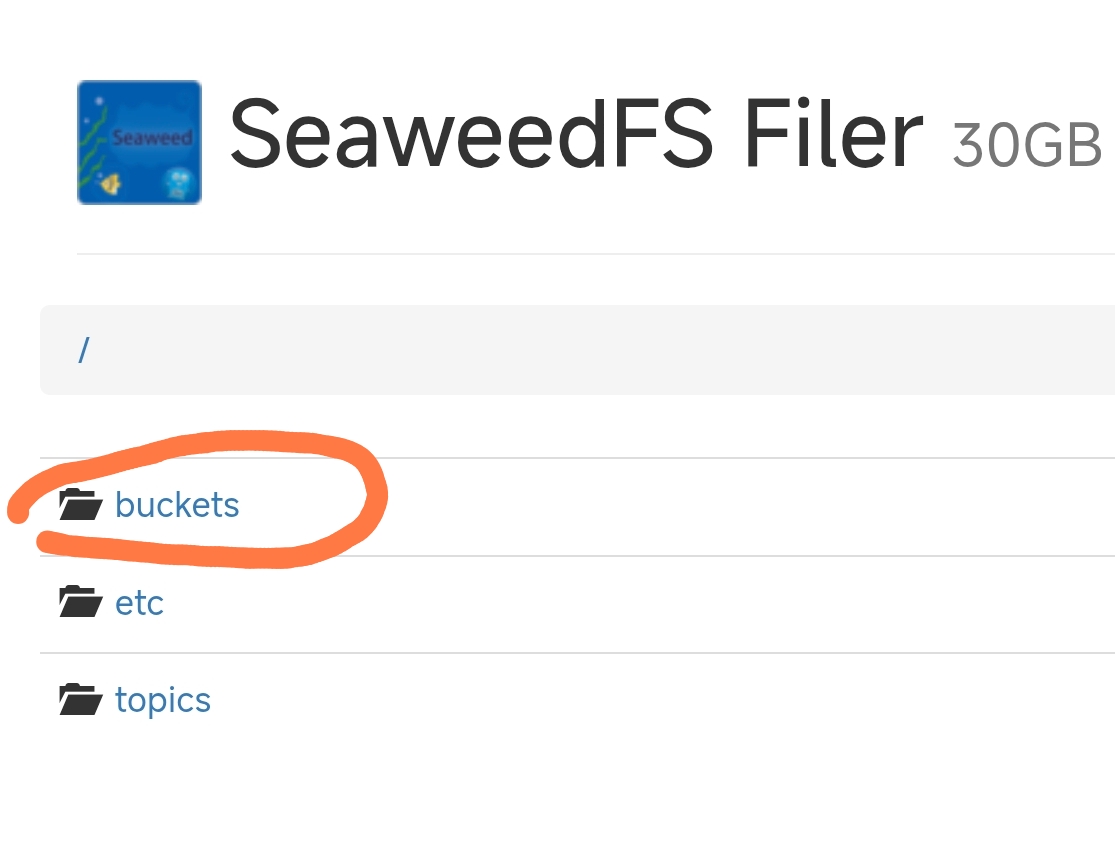Open the etc directory link
Screen dimensions: 1115x845
(139, 603)
